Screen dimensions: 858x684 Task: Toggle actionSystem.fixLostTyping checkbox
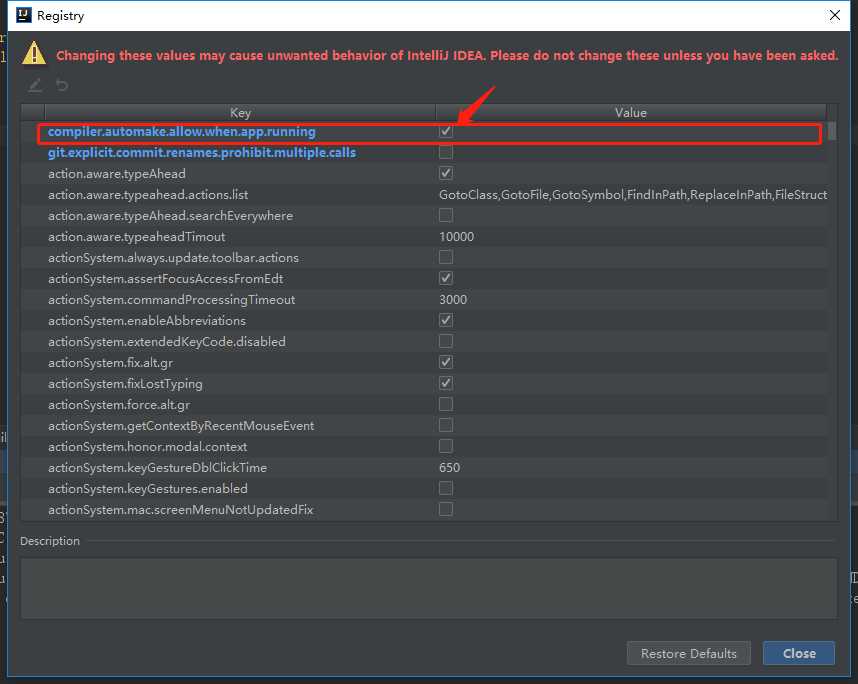[x=446, y=383]
